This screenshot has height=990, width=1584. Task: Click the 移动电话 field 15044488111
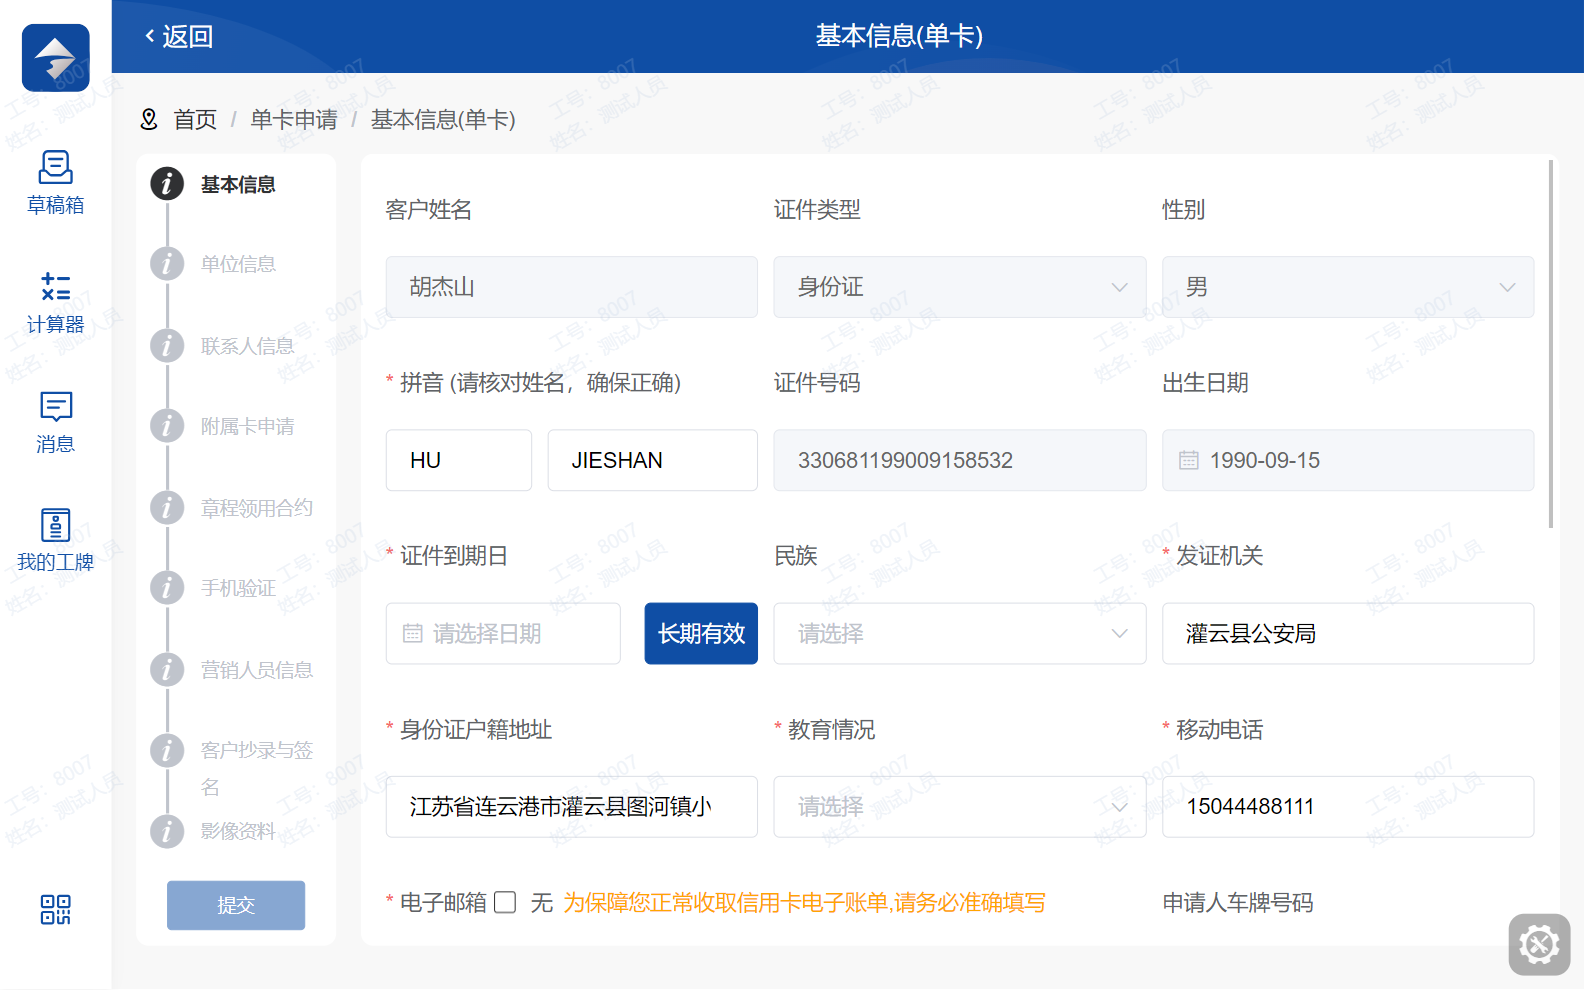tap(1348, 807)
